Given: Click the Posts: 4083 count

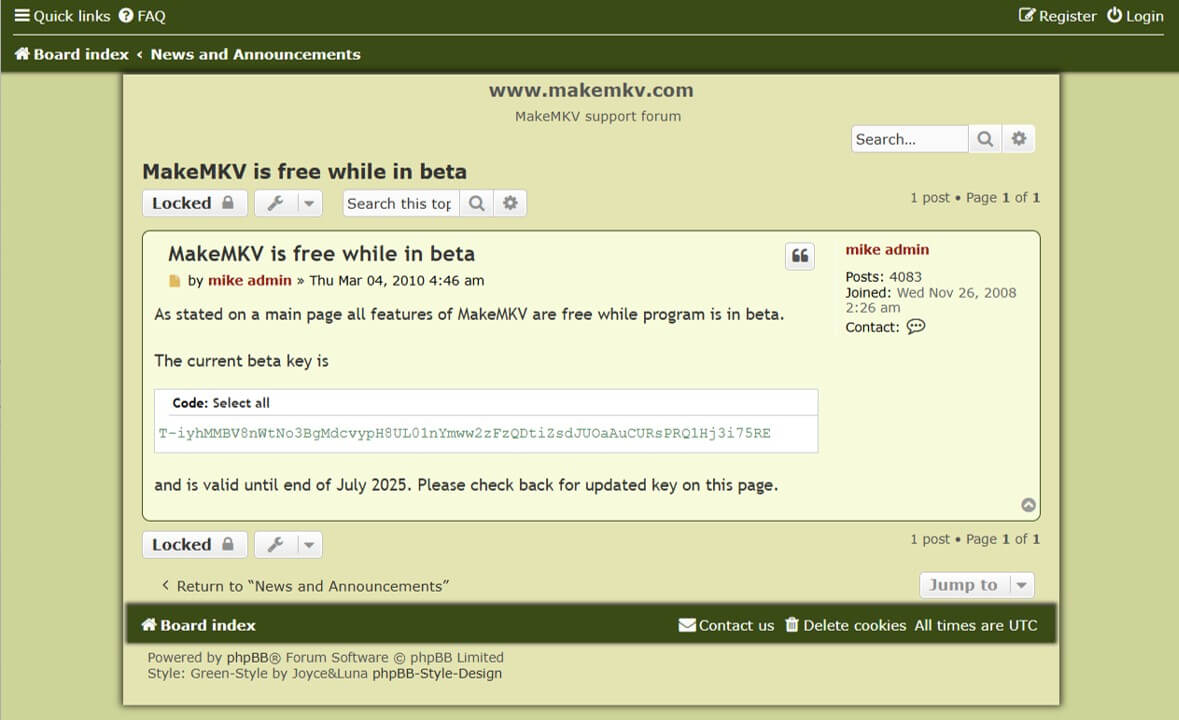Looking at the screenshot, I should tap(883, 277).
